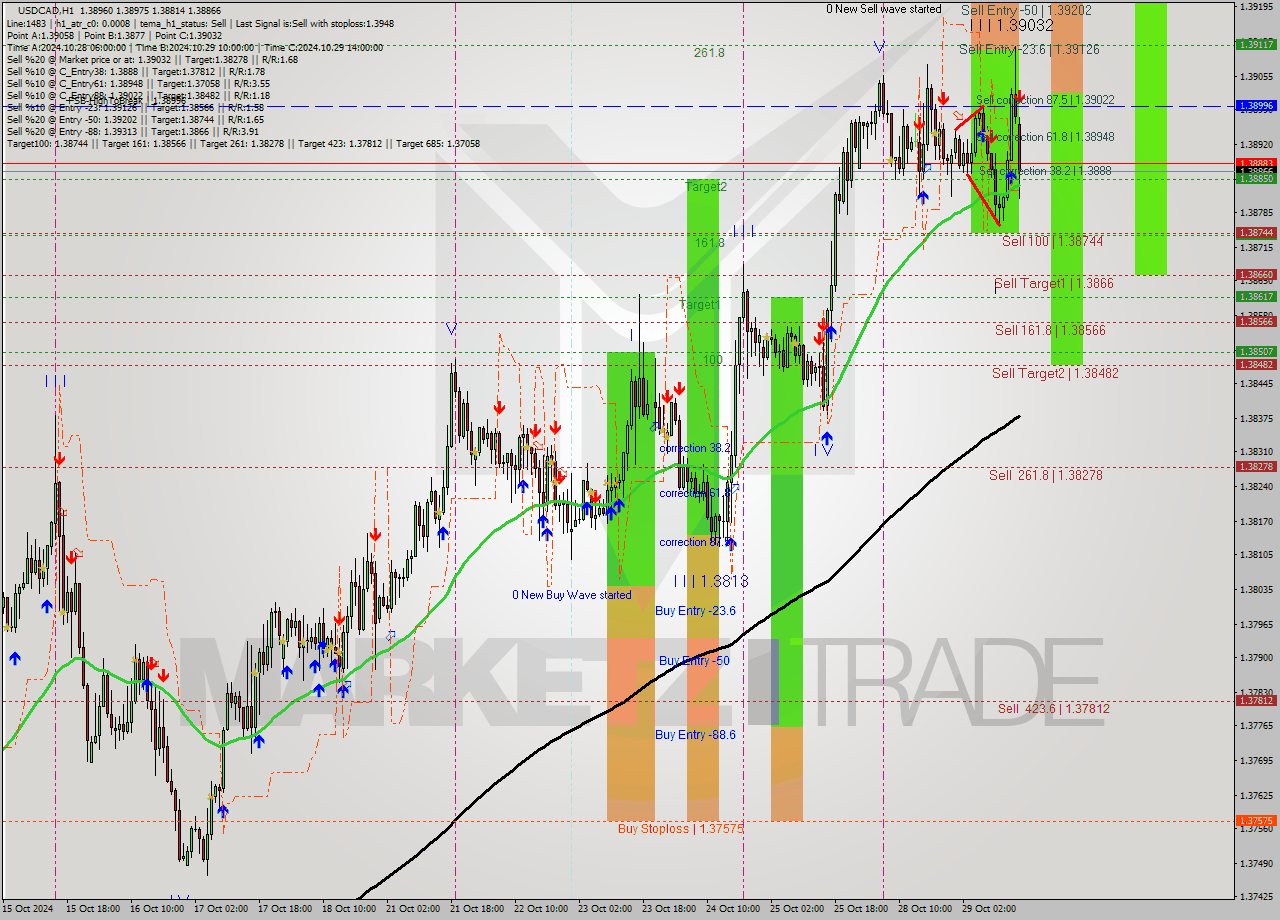Select the 1.37900 price scale value
Viewport: 1280px width, 920px height.
[1256, 657]
